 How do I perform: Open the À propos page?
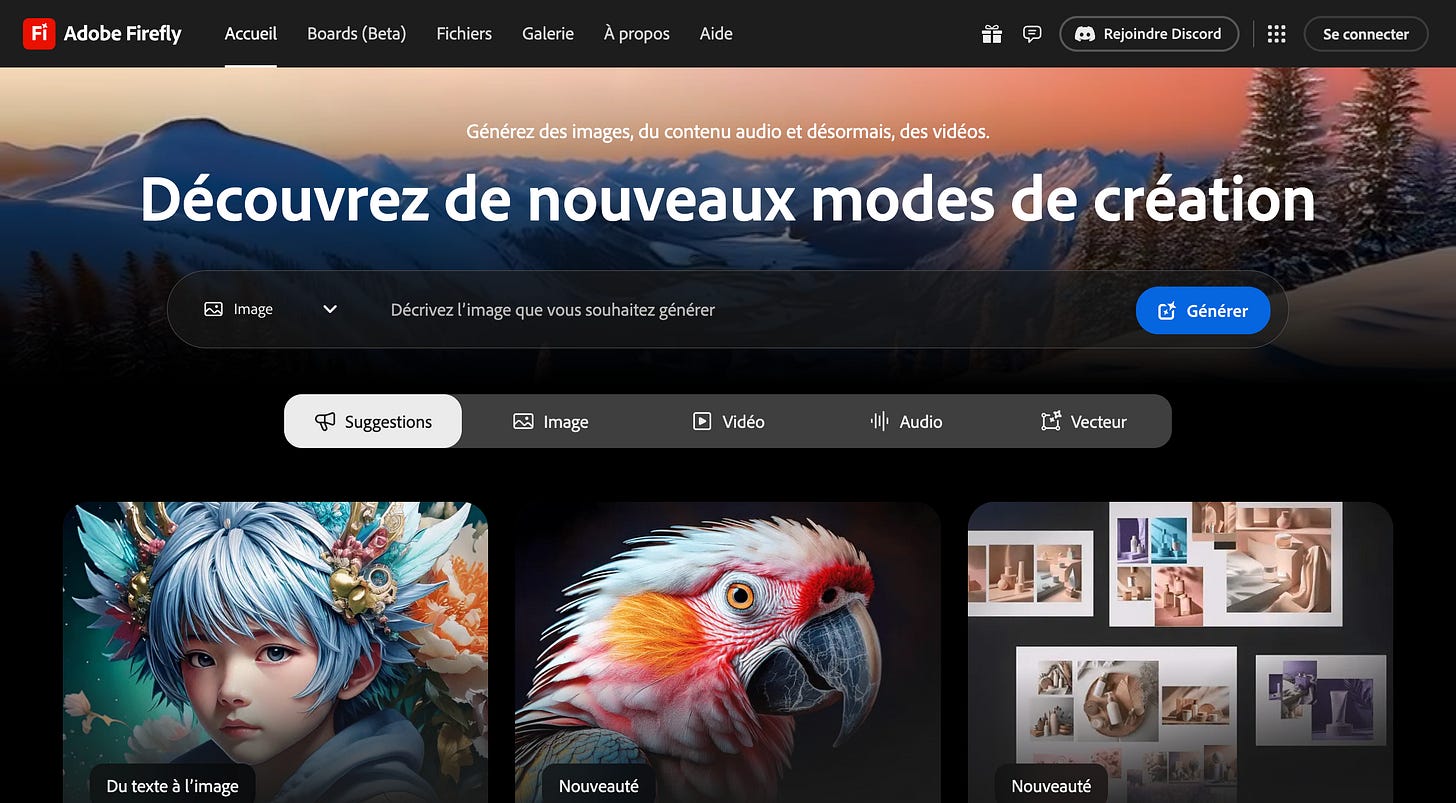click(637, 34)
